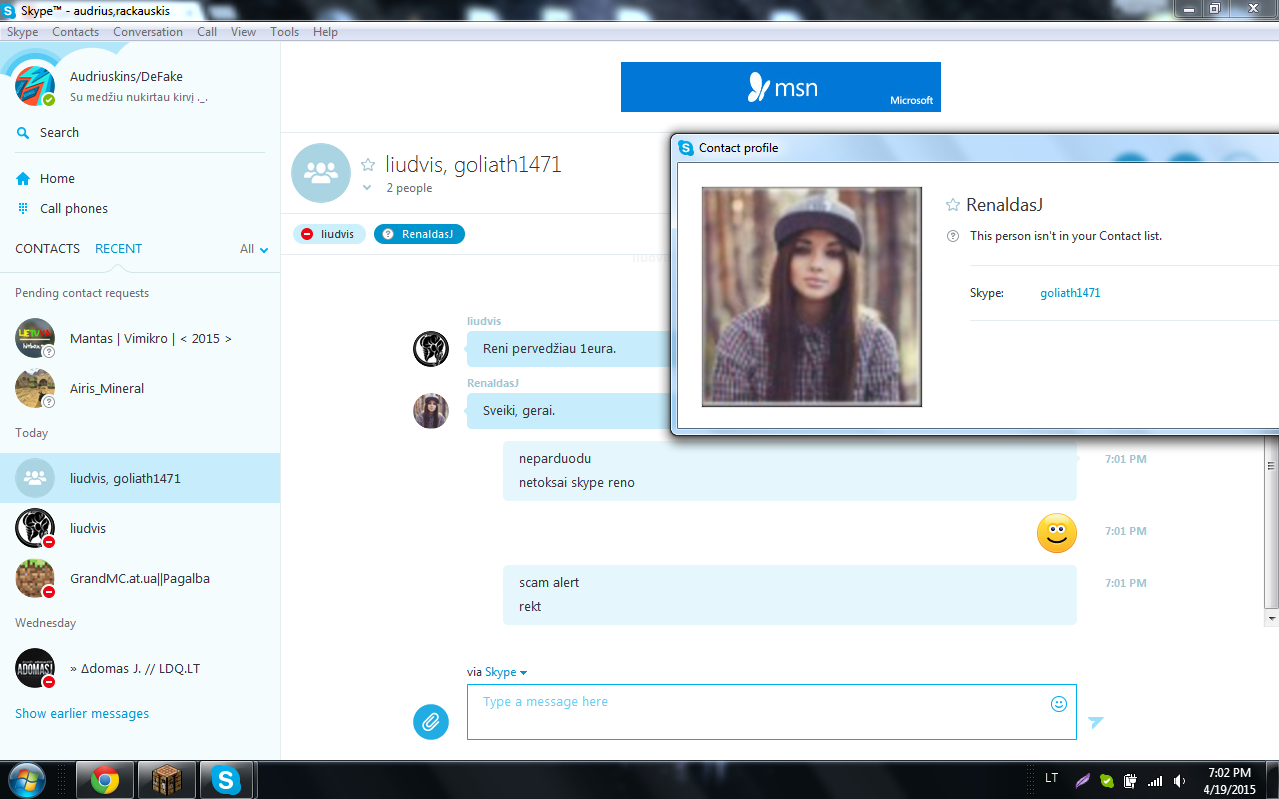This screenshot has width=1279, height=799.
Task: Click the green tray icon
Action: (x=1107, y=781)
